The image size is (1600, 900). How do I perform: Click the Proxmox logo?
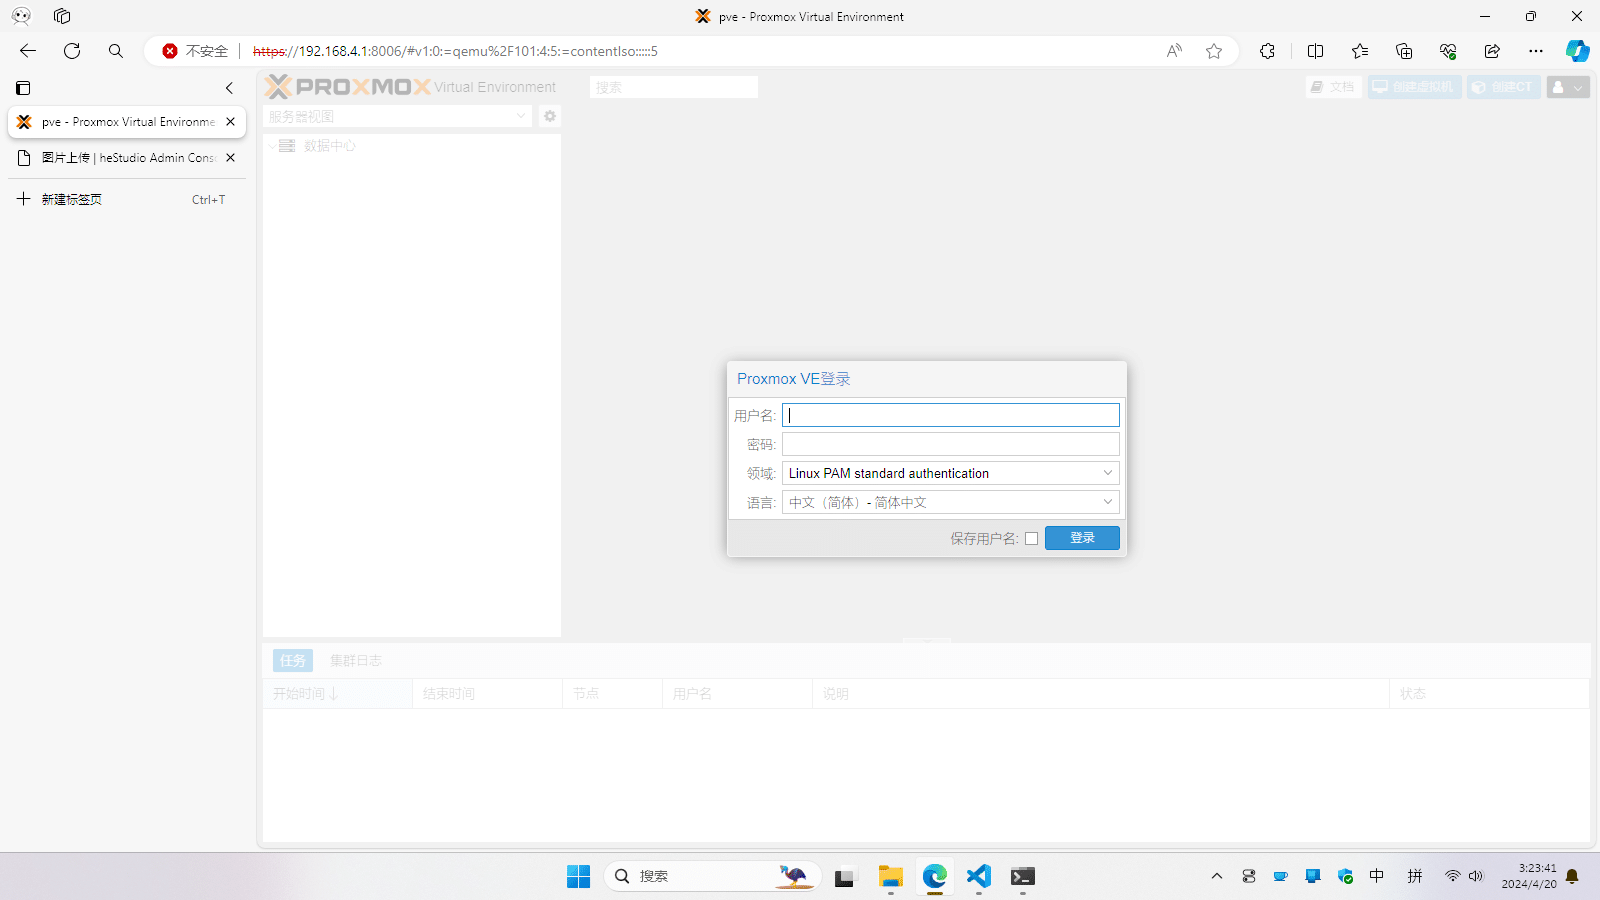coord(348,87)
